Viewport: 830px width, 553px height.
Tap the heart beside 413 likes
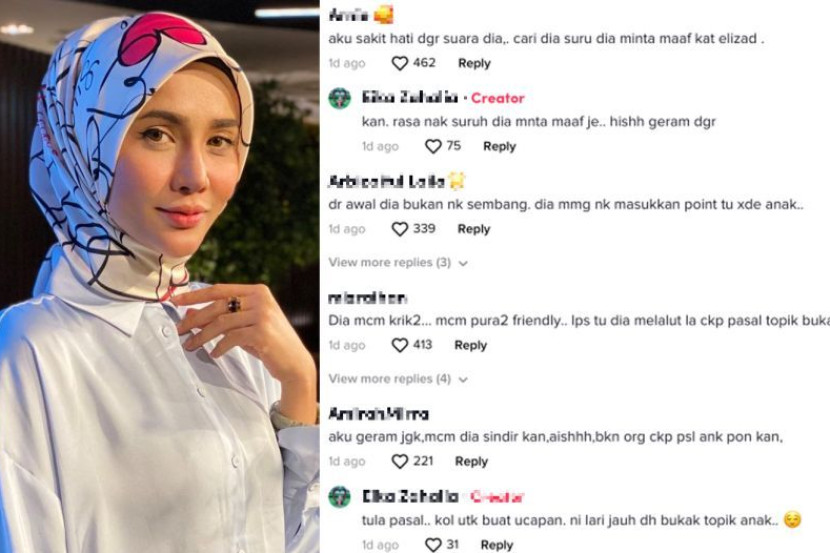[400, 346]
